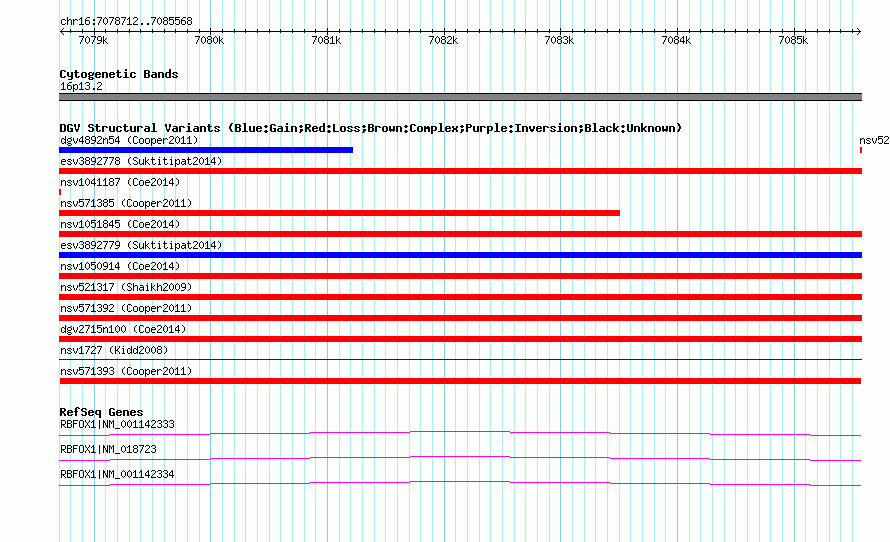The height and width of the screenshot is (542, 890).
Task: Click the 7081k ruler position
Action: point(326,40)
